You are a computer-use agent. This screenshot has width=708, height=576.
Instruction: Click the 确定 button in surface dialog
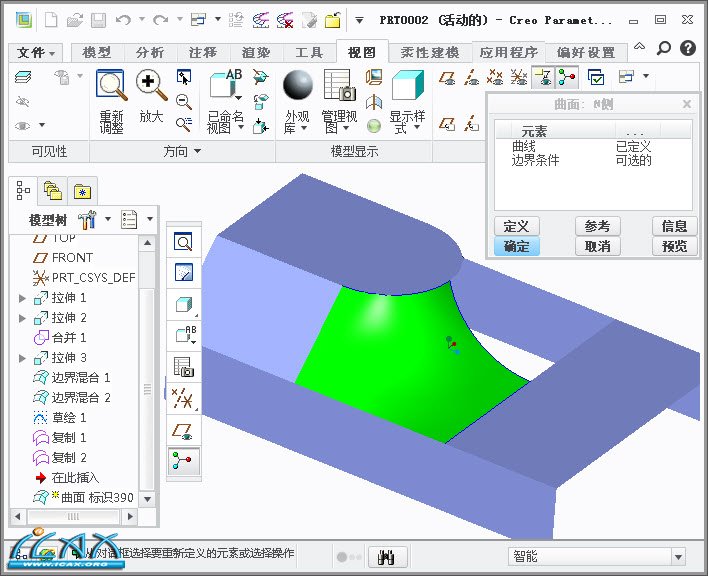click(516, 246)
